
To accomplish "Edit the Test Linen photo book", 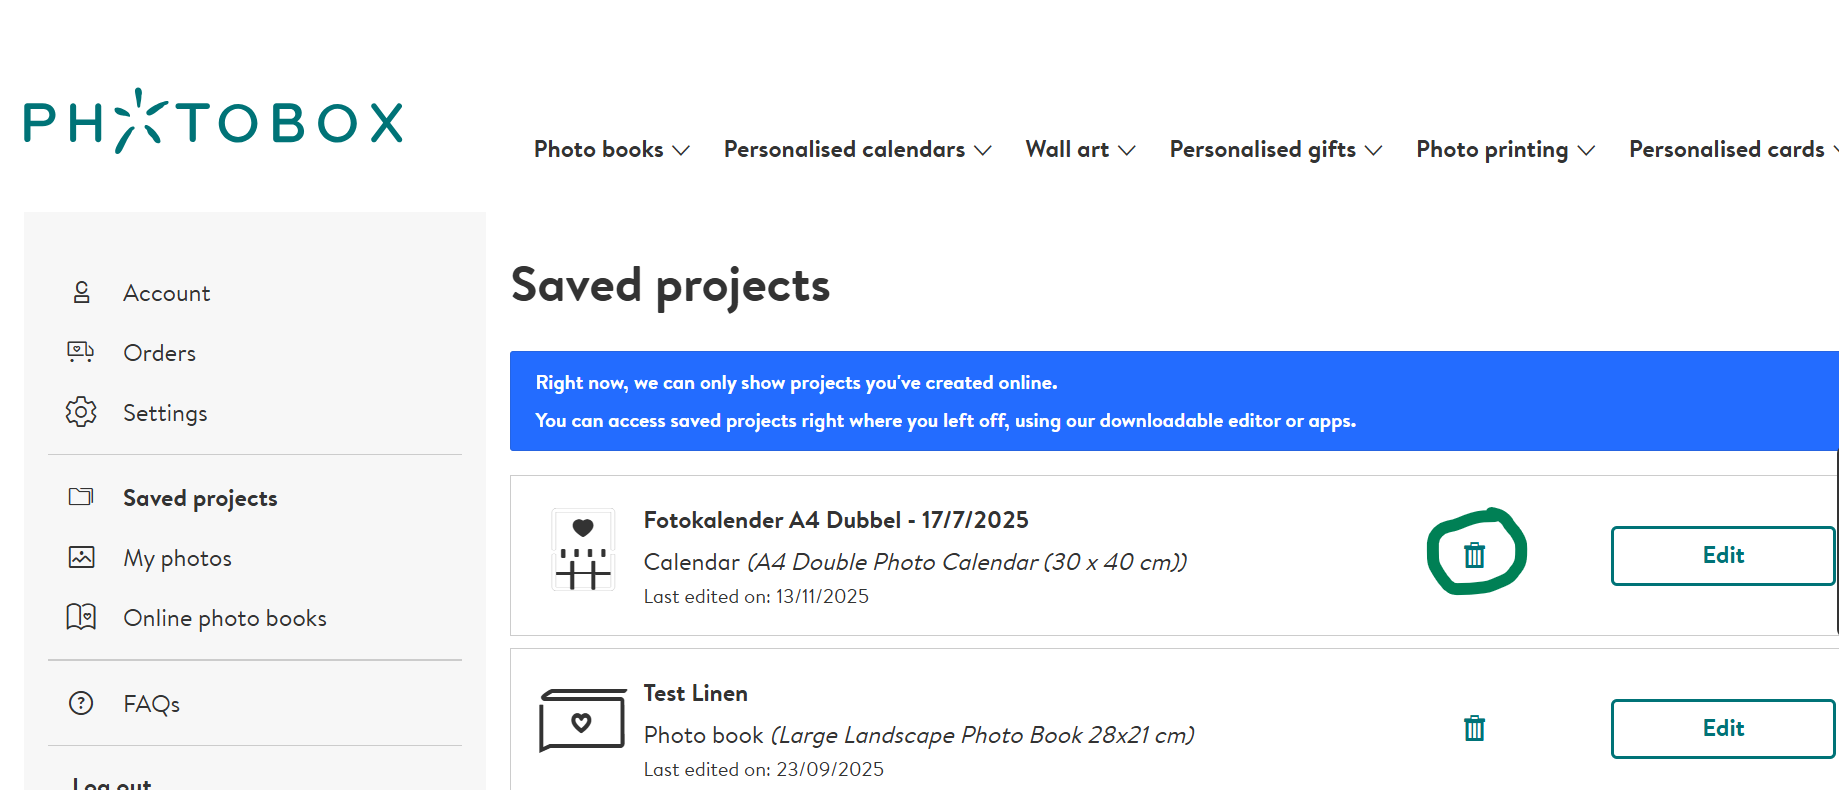I will 1722,729.
